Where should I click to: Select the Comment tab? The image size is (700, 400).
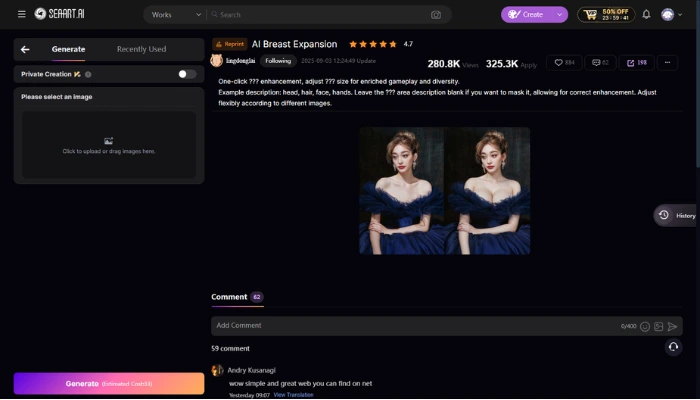(228, 297)
